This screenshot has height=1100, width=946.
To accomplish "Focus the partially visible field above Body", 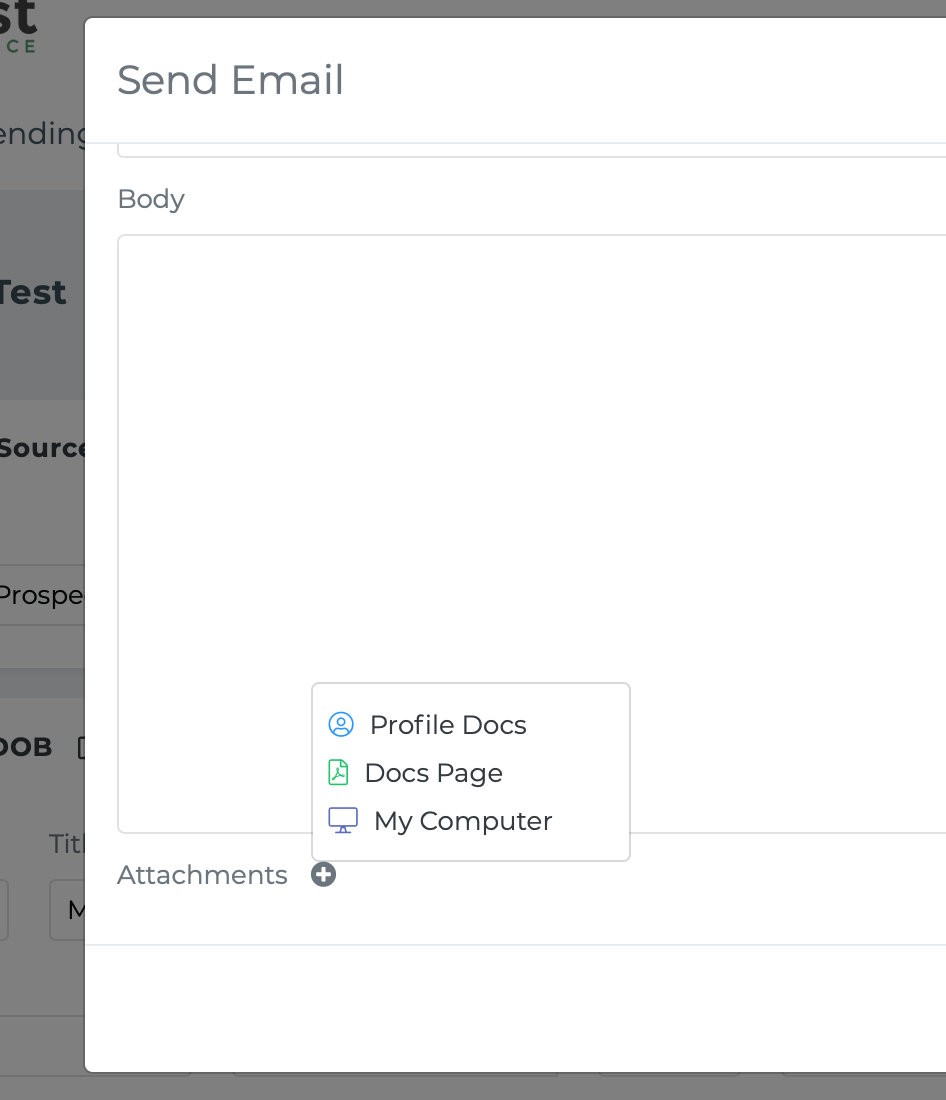I will coord(532,149).
